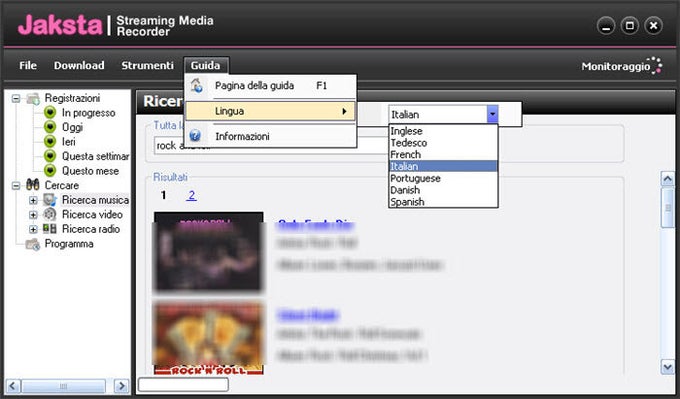Open the second result title link
Viewport: 680px width, 399px height.
pyautogui.click(x=307, y=315)
